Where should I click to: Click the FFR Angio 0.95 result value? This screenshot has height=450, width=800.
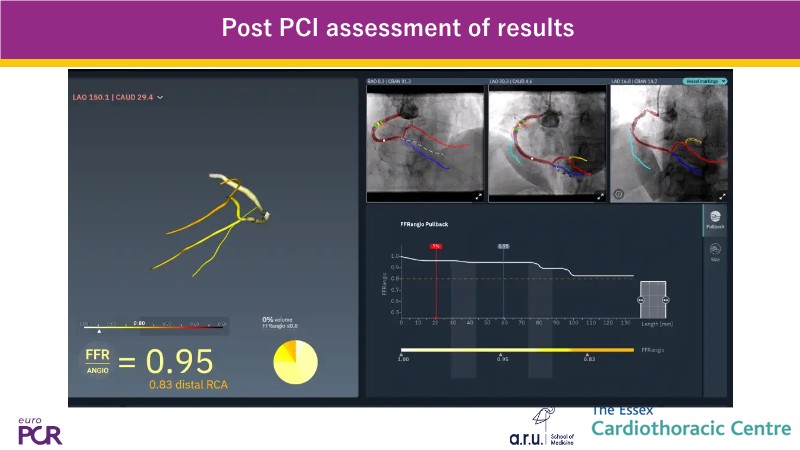(179, 360)
